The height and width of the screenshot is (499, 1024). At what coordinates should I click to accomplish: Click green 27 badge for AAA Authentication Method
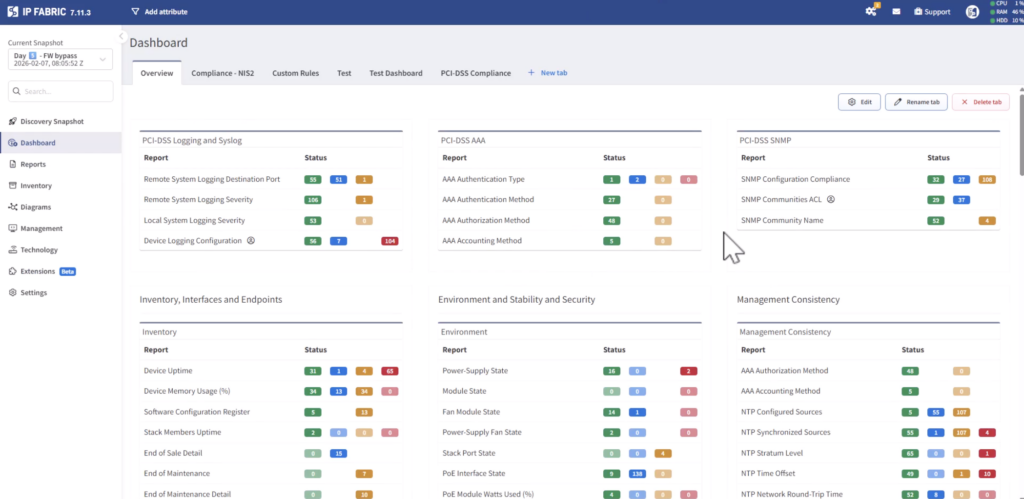pyautogui.click(x=612, y=200)
